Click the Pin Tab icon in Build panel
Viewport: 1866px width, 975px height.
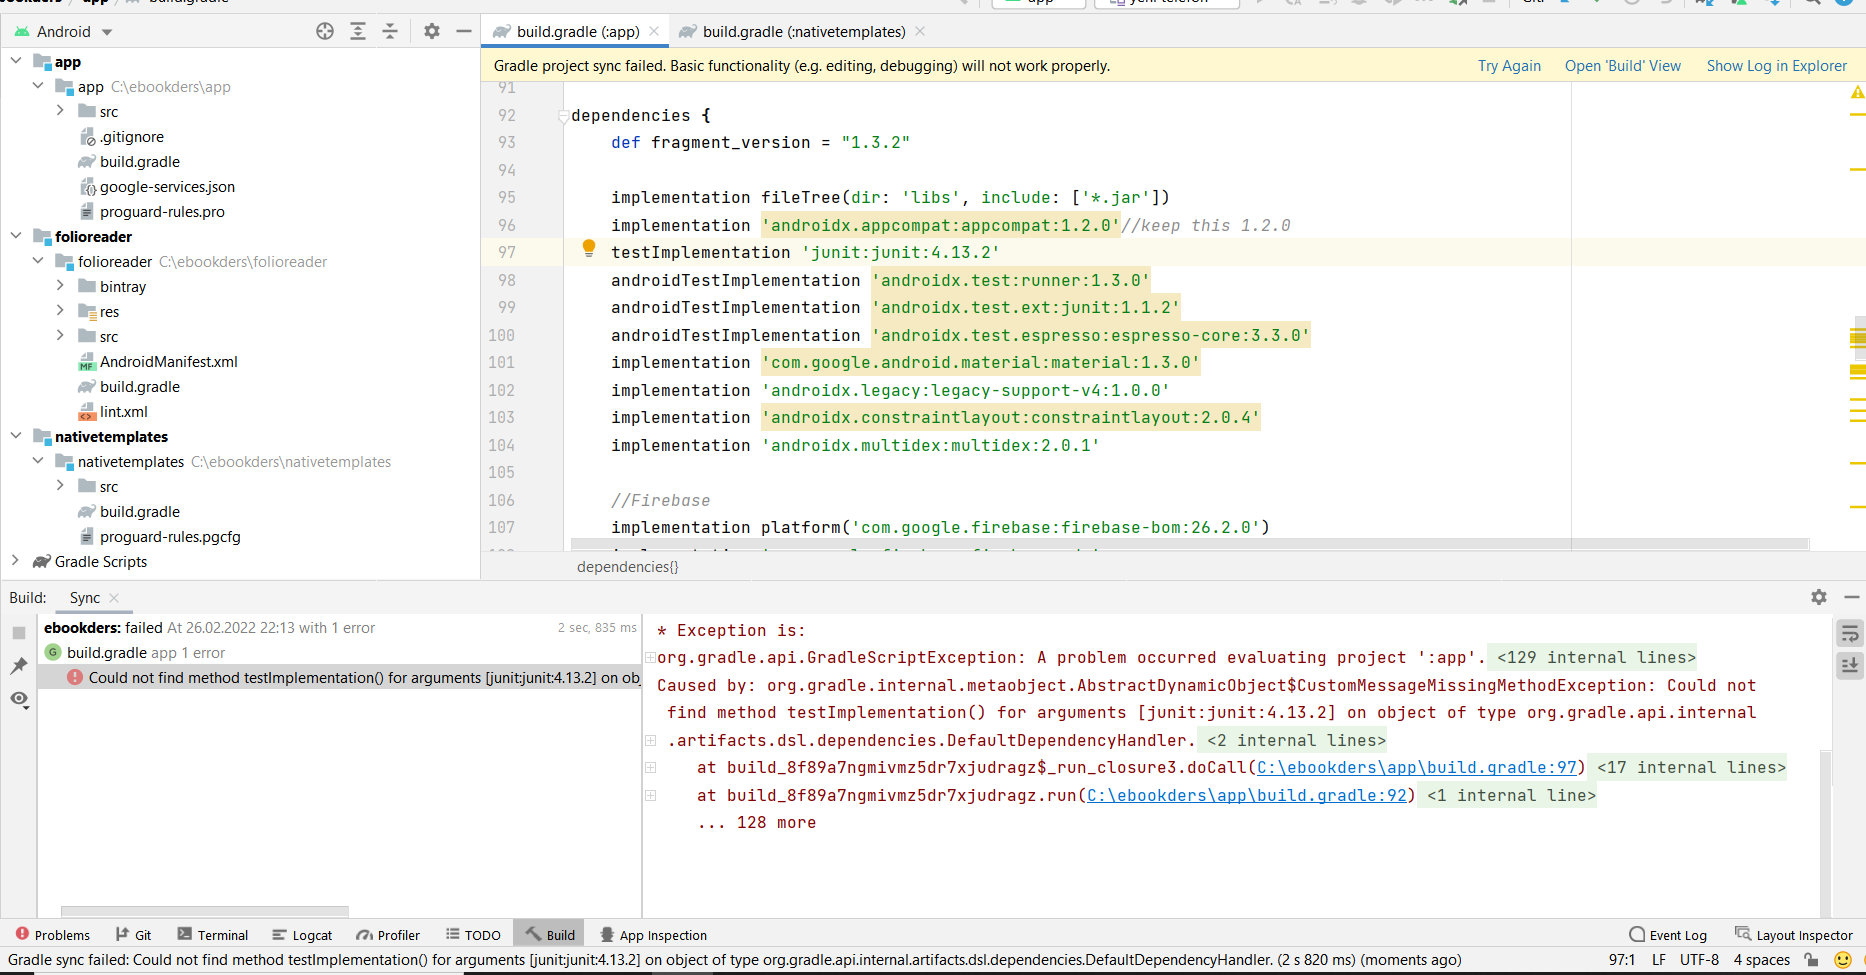pyautogui.click(x=19, y=666)
